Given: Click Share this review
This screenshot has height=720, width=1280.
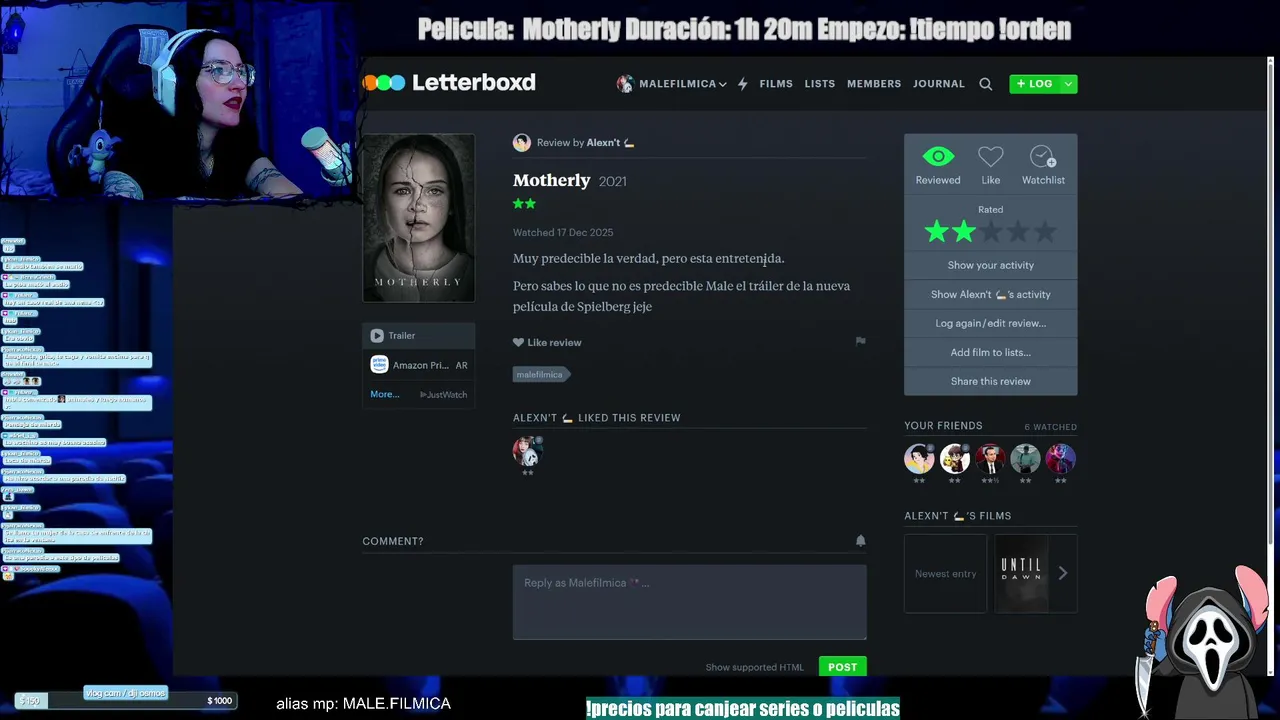Looking at the screenshot, I should (991, 381).
